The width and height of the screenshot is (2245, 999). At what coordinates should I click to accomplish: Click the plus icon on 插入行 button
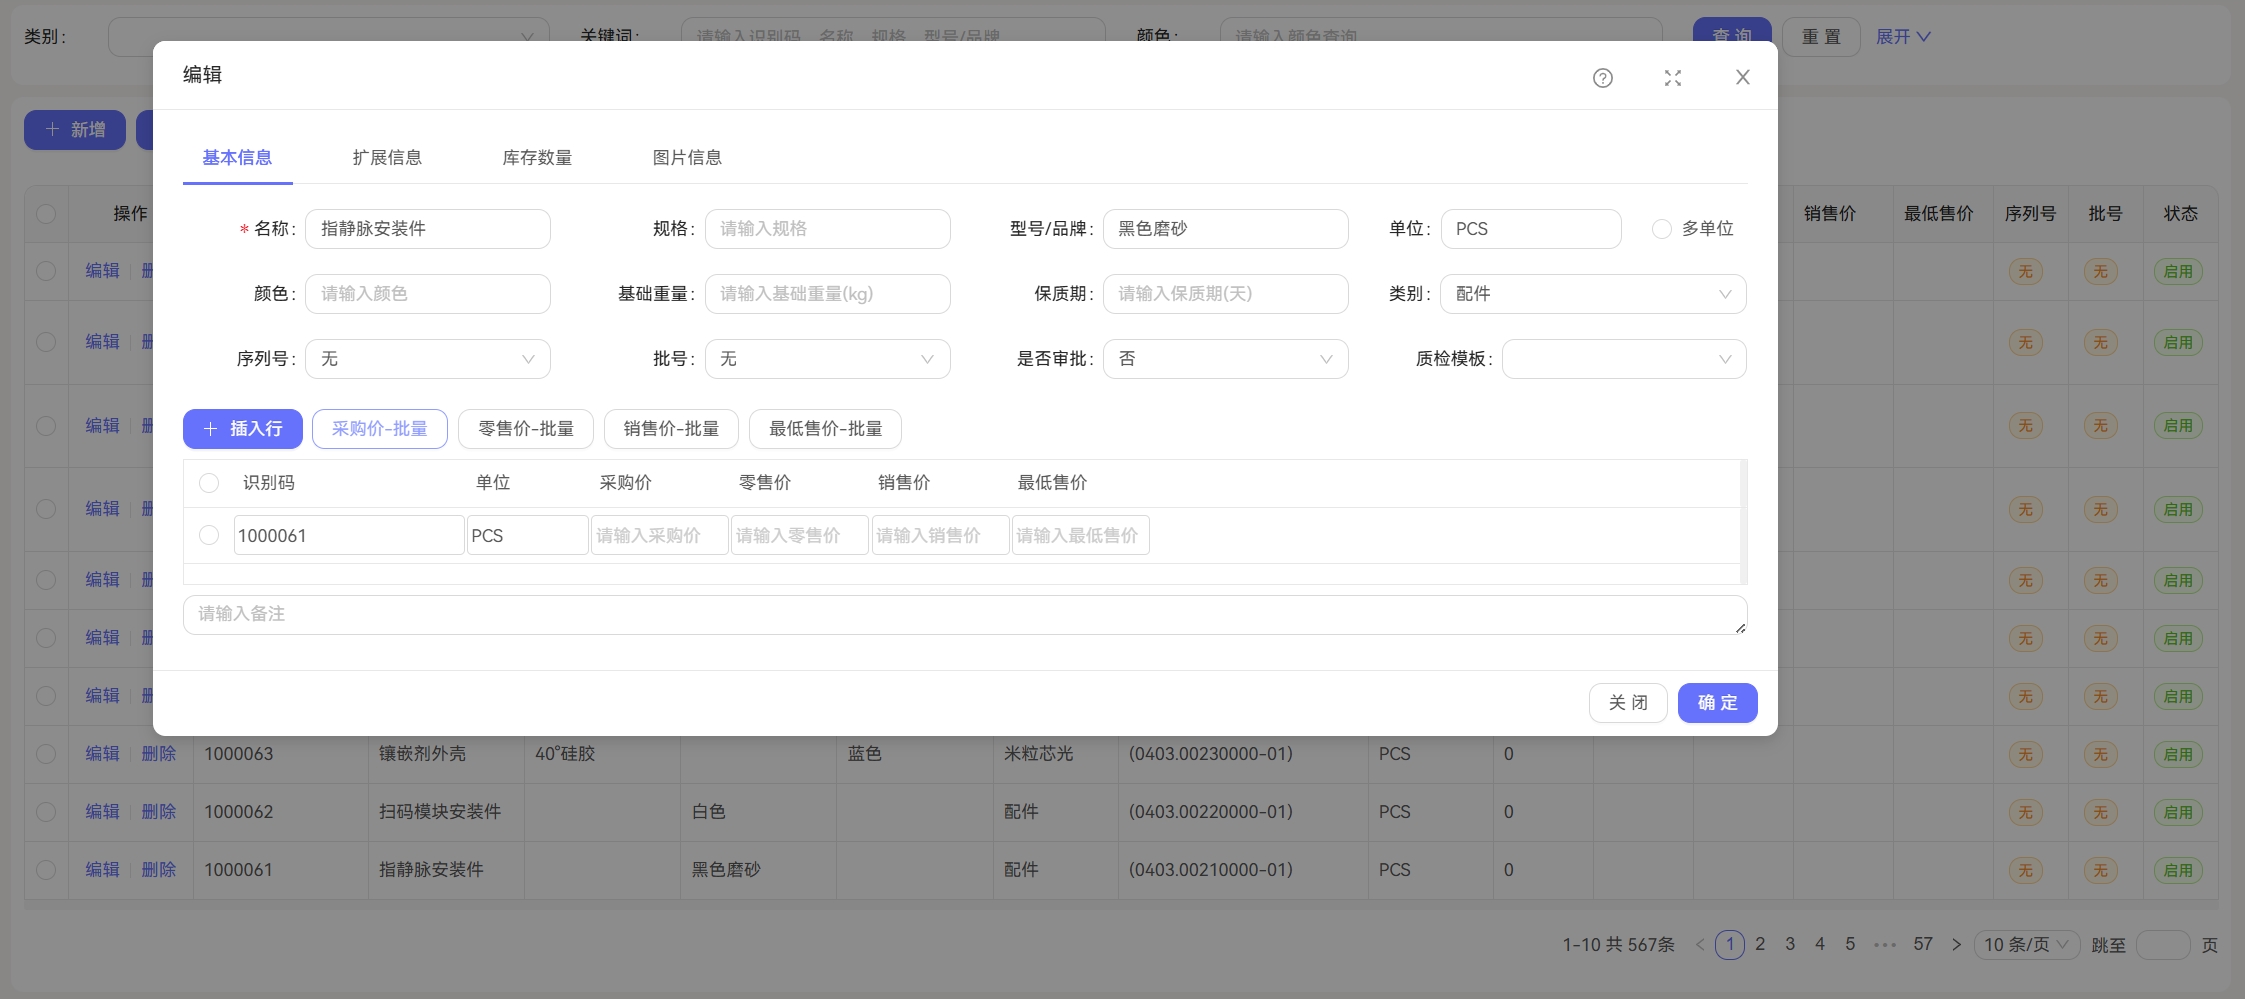click(210, 429)
